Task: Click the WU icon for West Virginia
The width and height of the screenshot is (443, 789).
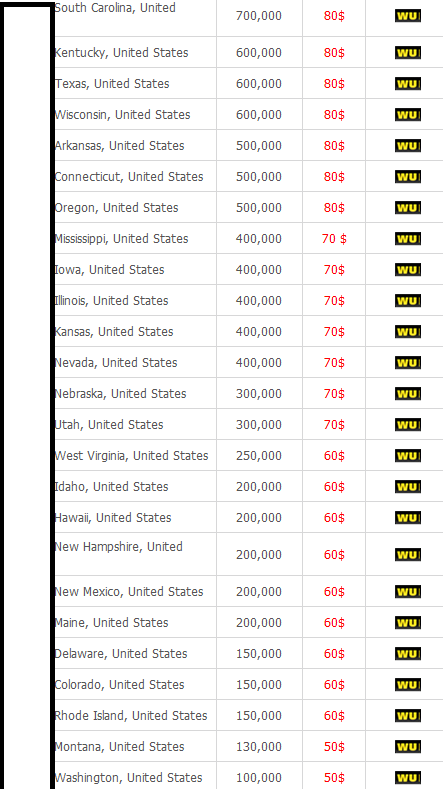Action: (408, 456)
